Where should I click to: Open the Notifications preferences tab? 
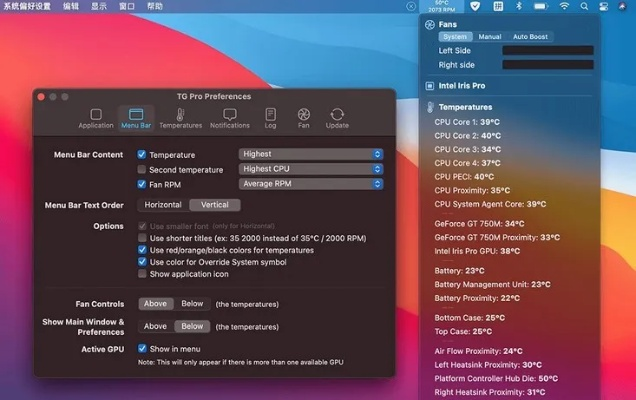pyautogui.click(x=230, y=118)
